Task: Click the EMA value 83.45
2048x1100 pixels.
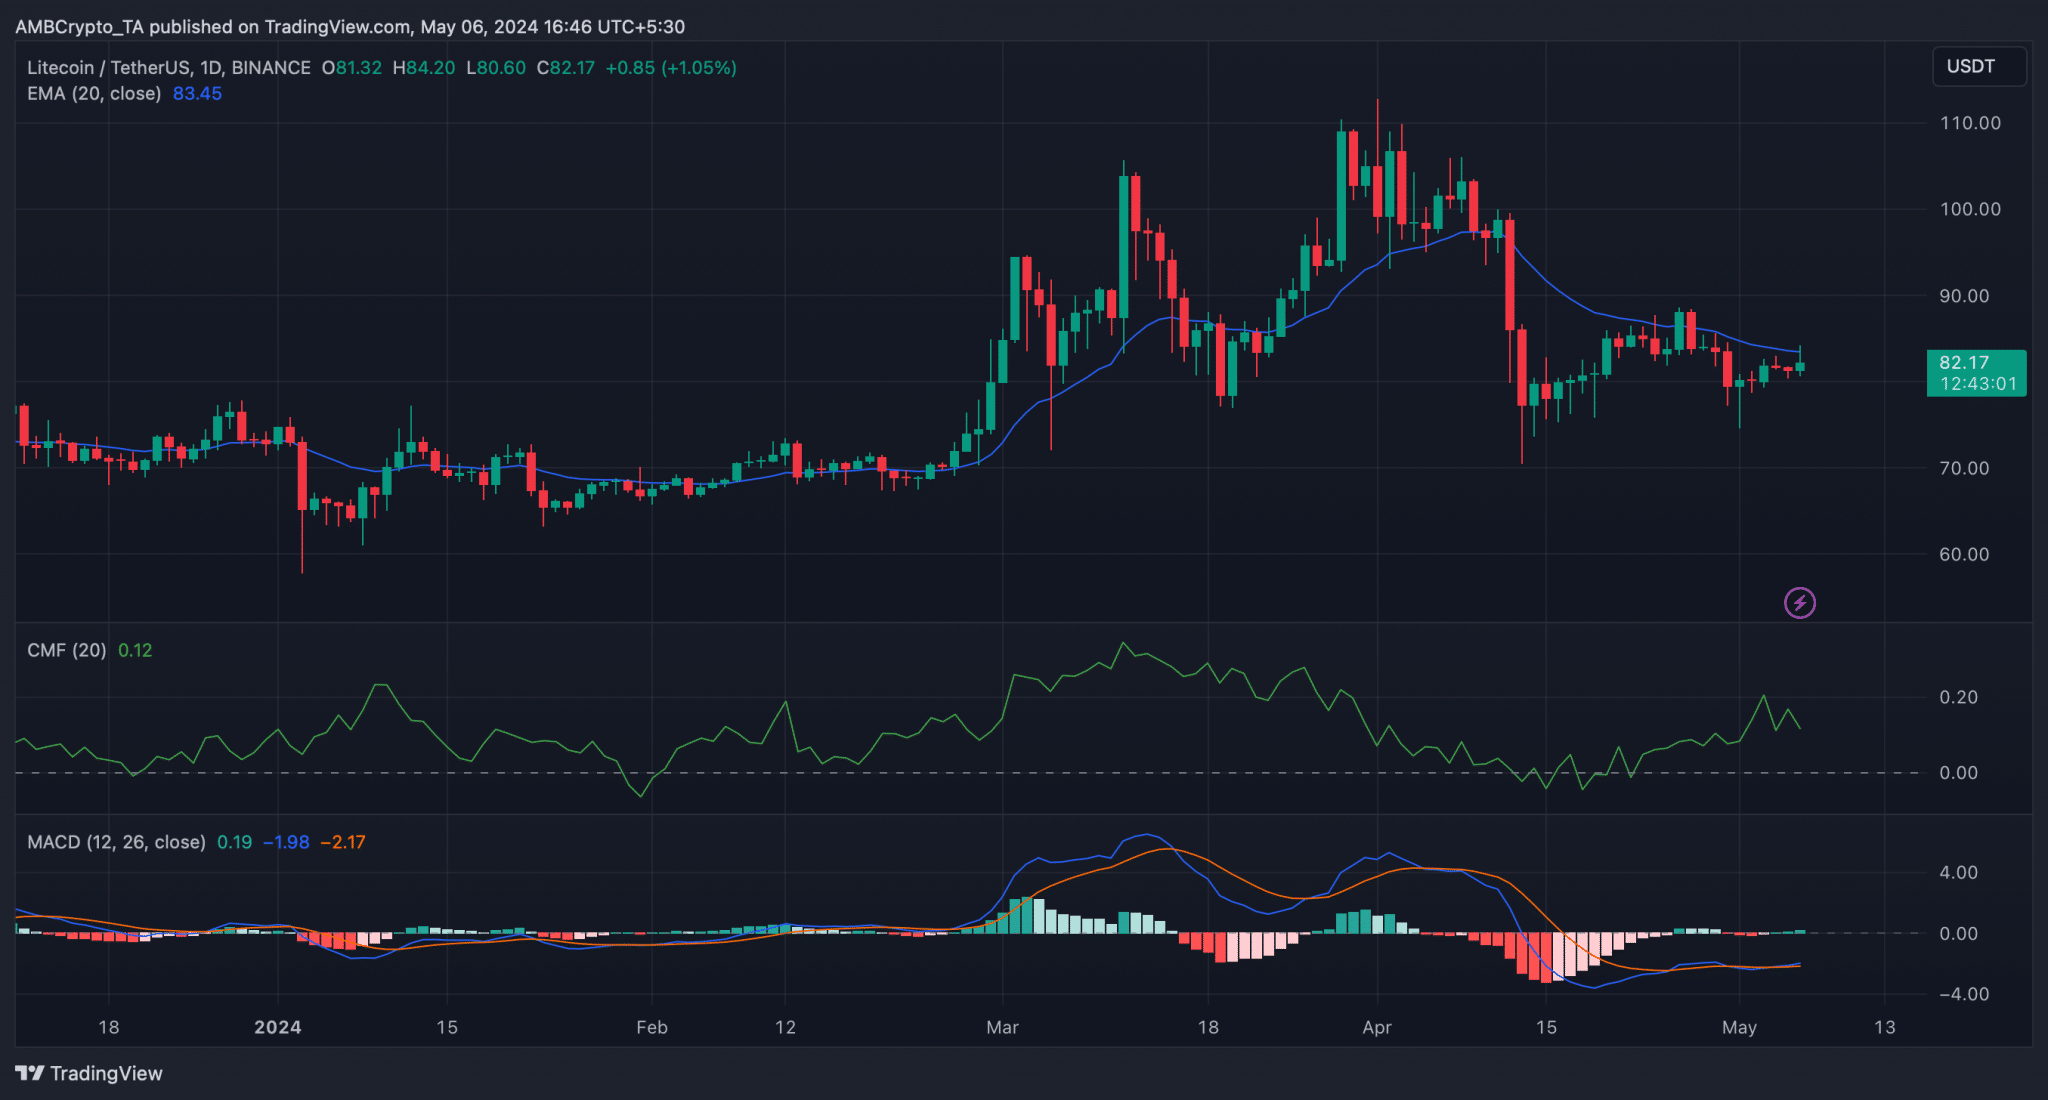Action: [197, 93]
